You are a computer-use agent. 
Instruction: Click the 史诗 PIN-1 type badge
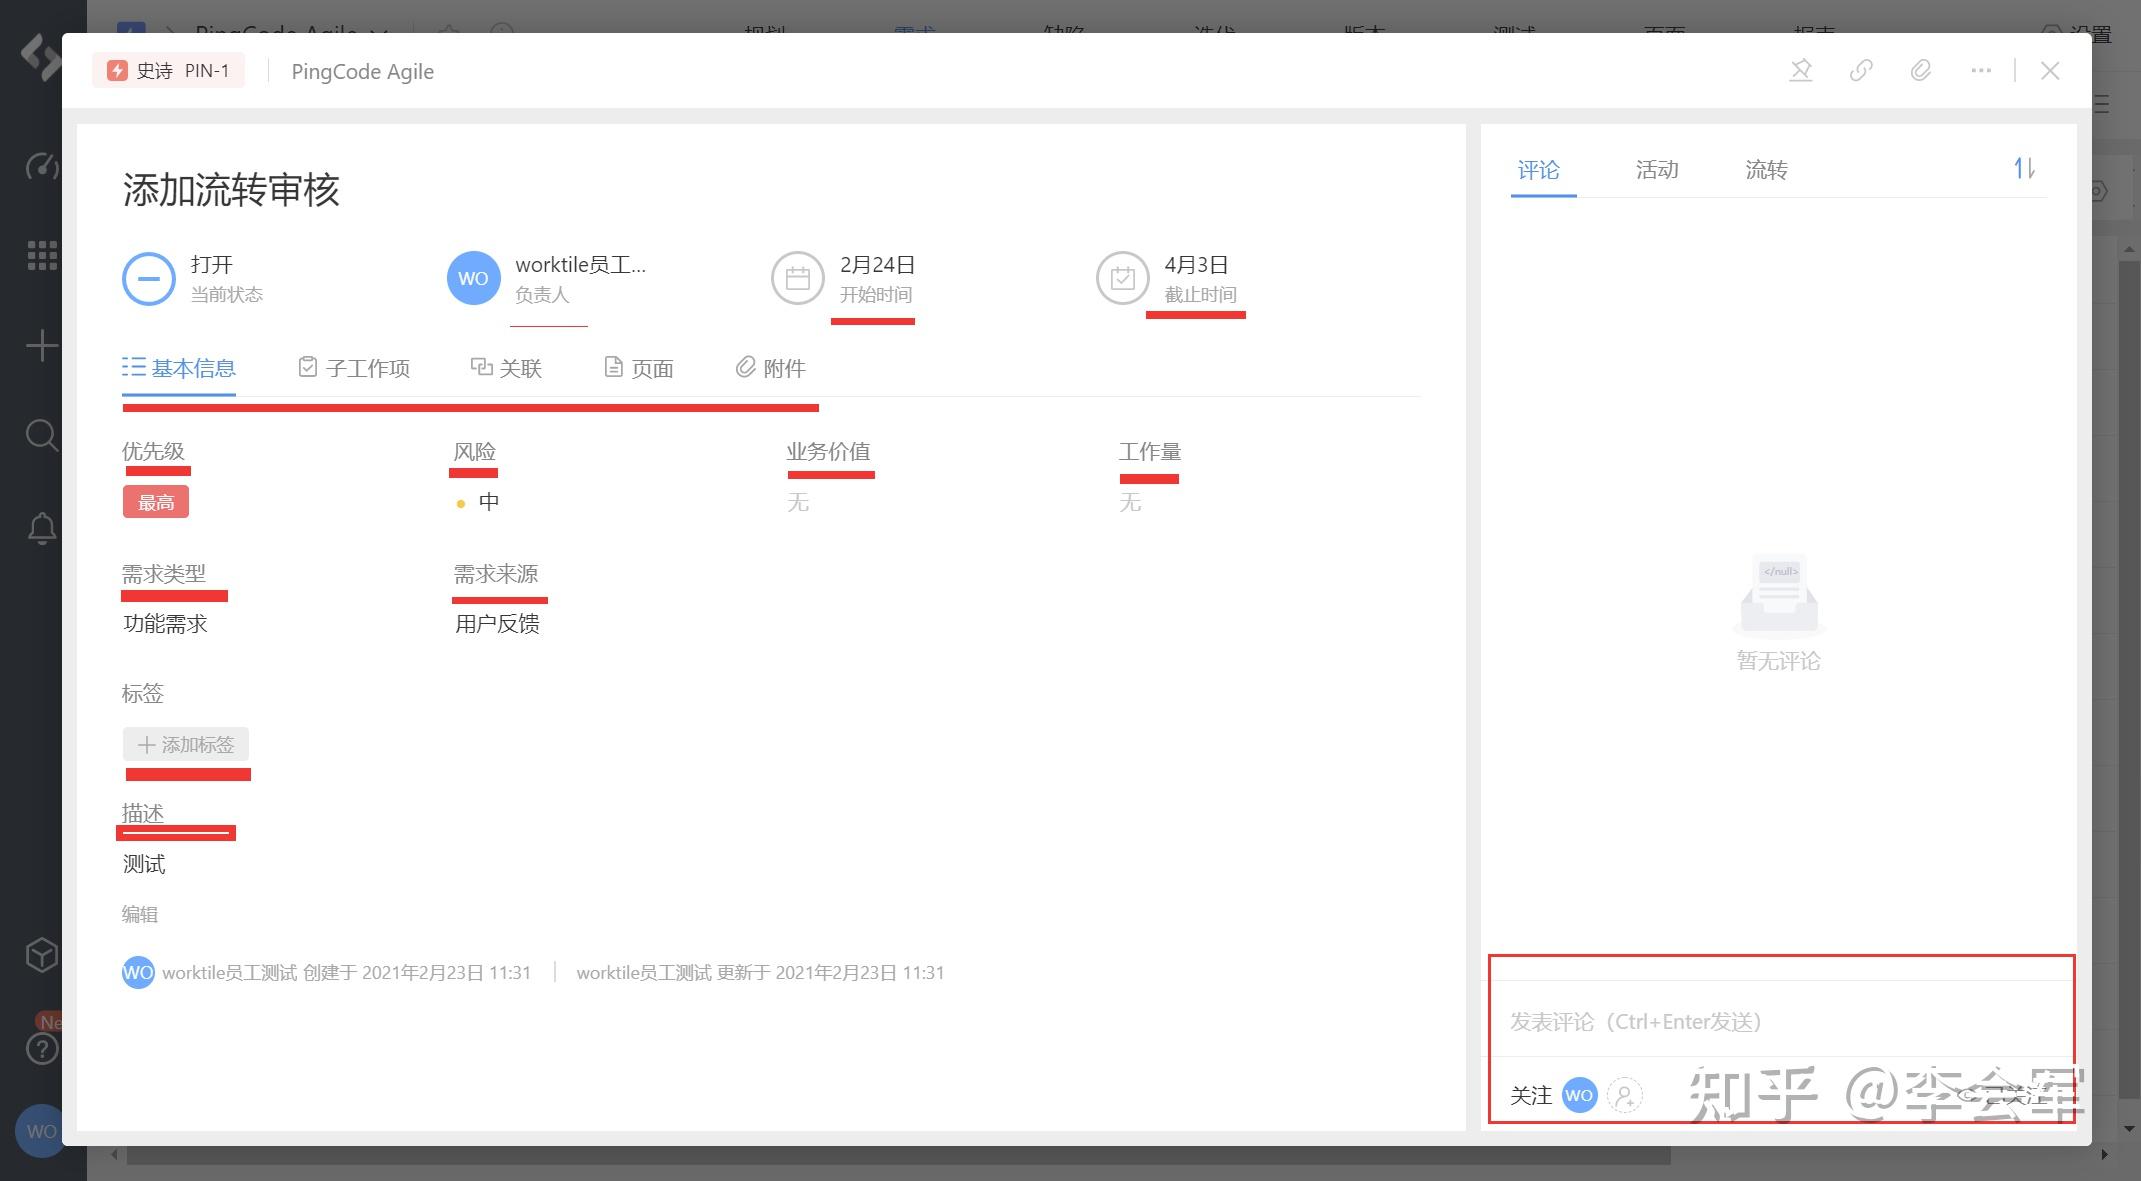[169, 71]
